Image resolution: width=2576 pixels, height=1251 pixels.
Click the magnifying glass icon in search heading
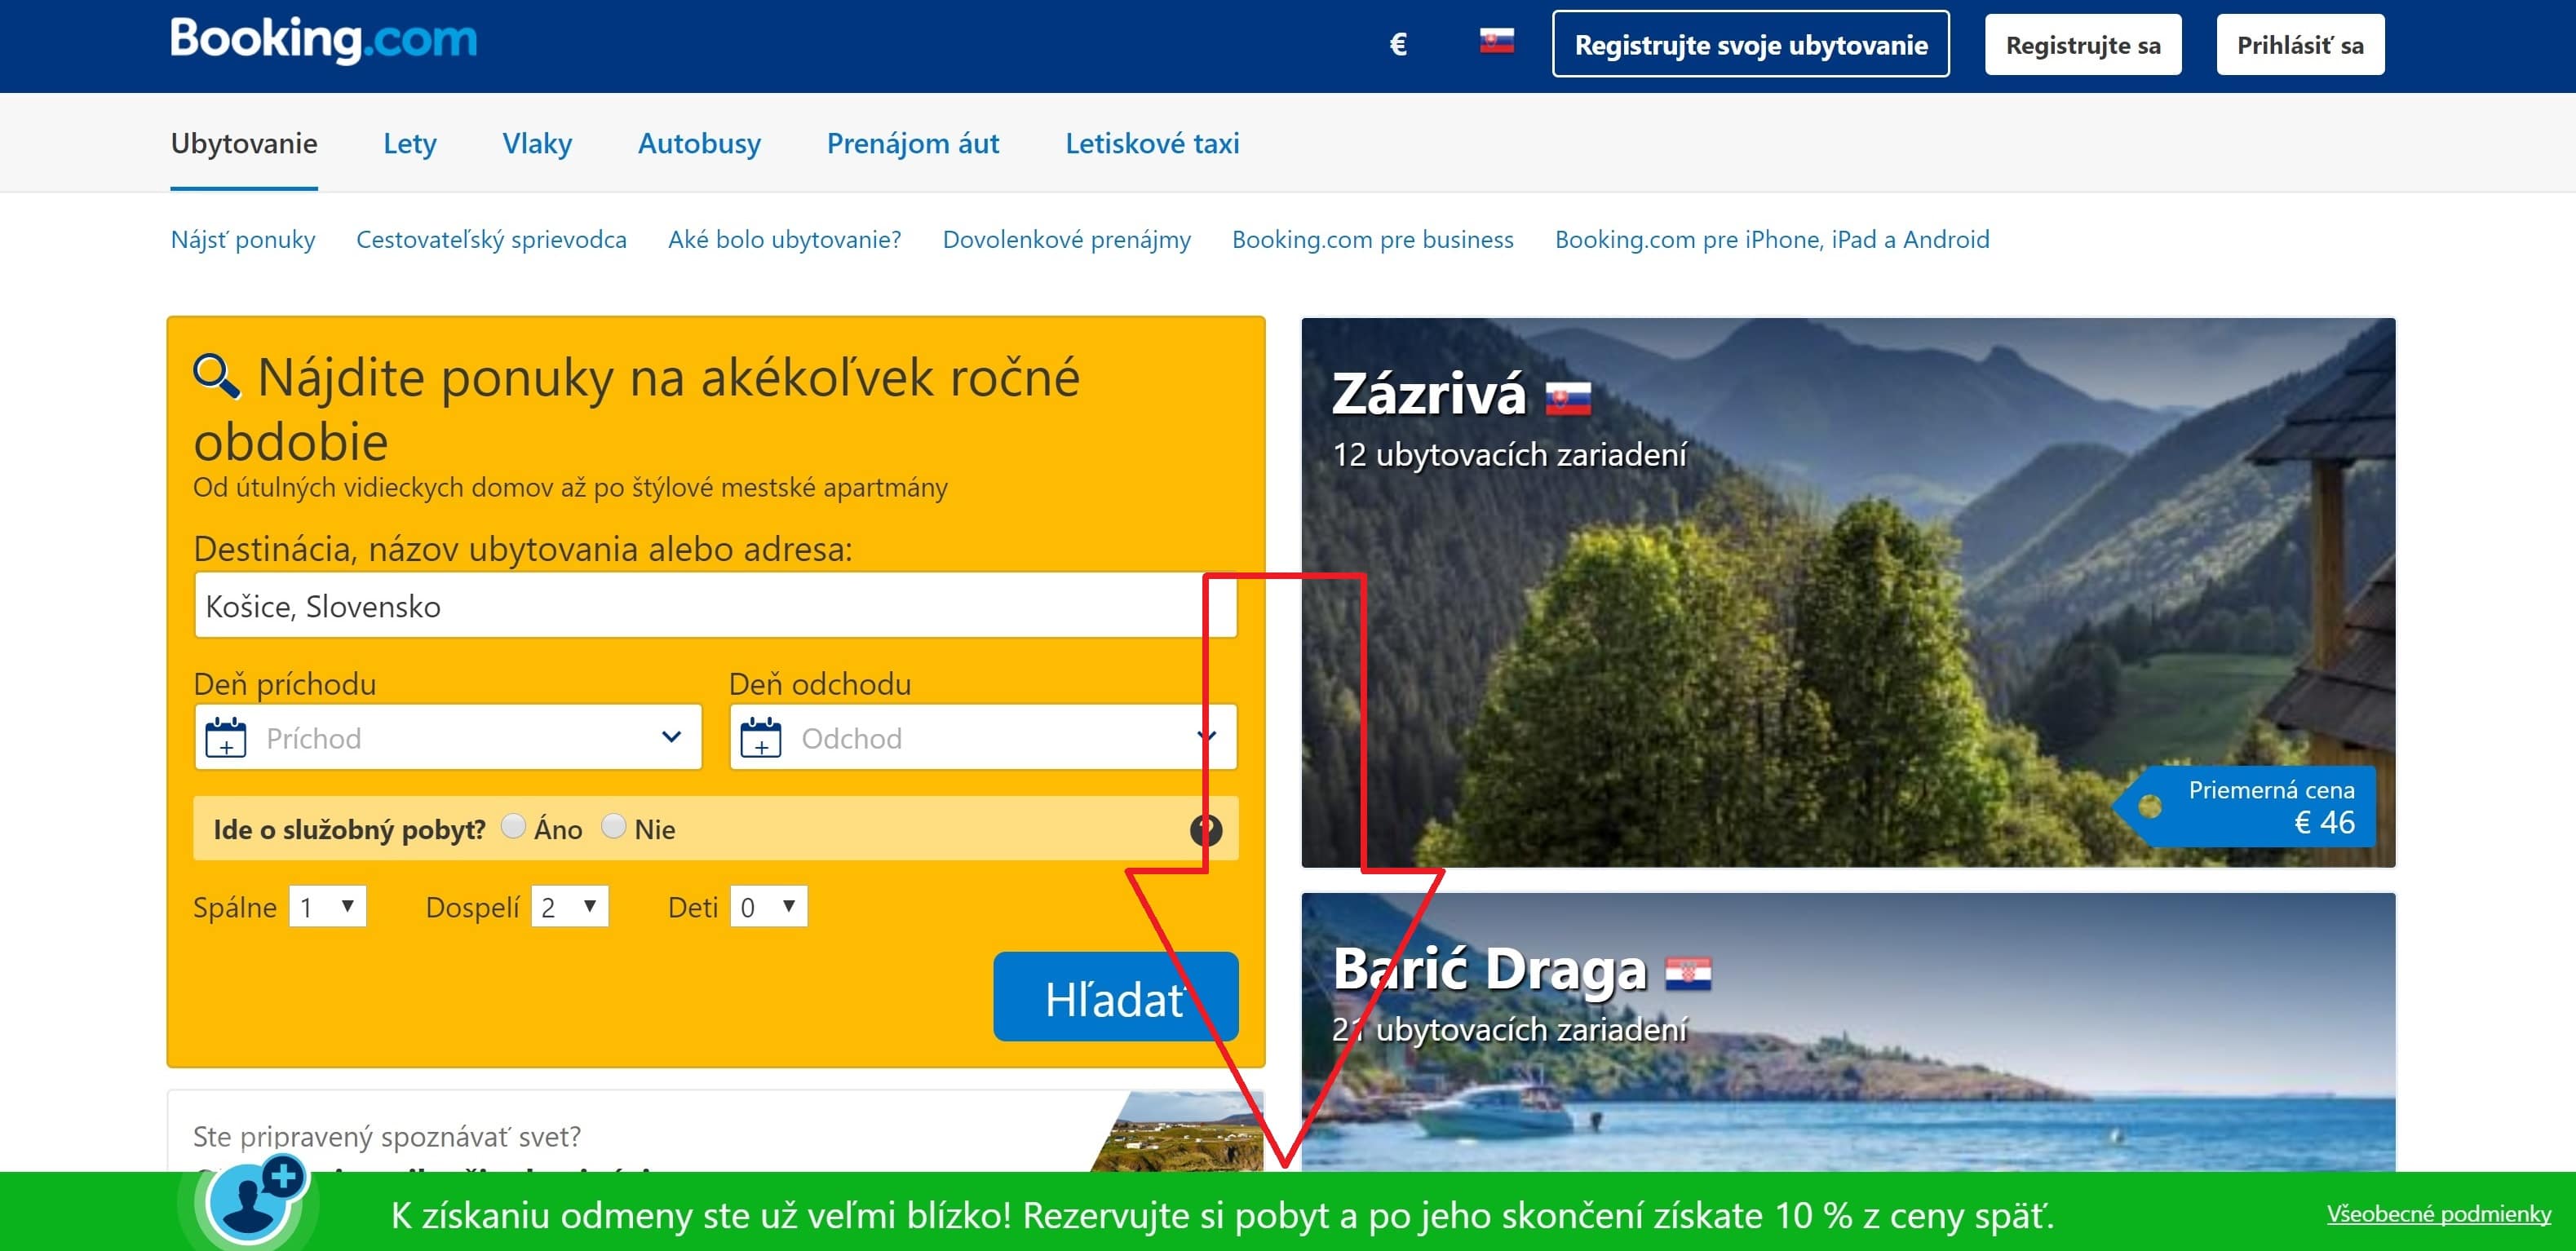coord(216,376)
